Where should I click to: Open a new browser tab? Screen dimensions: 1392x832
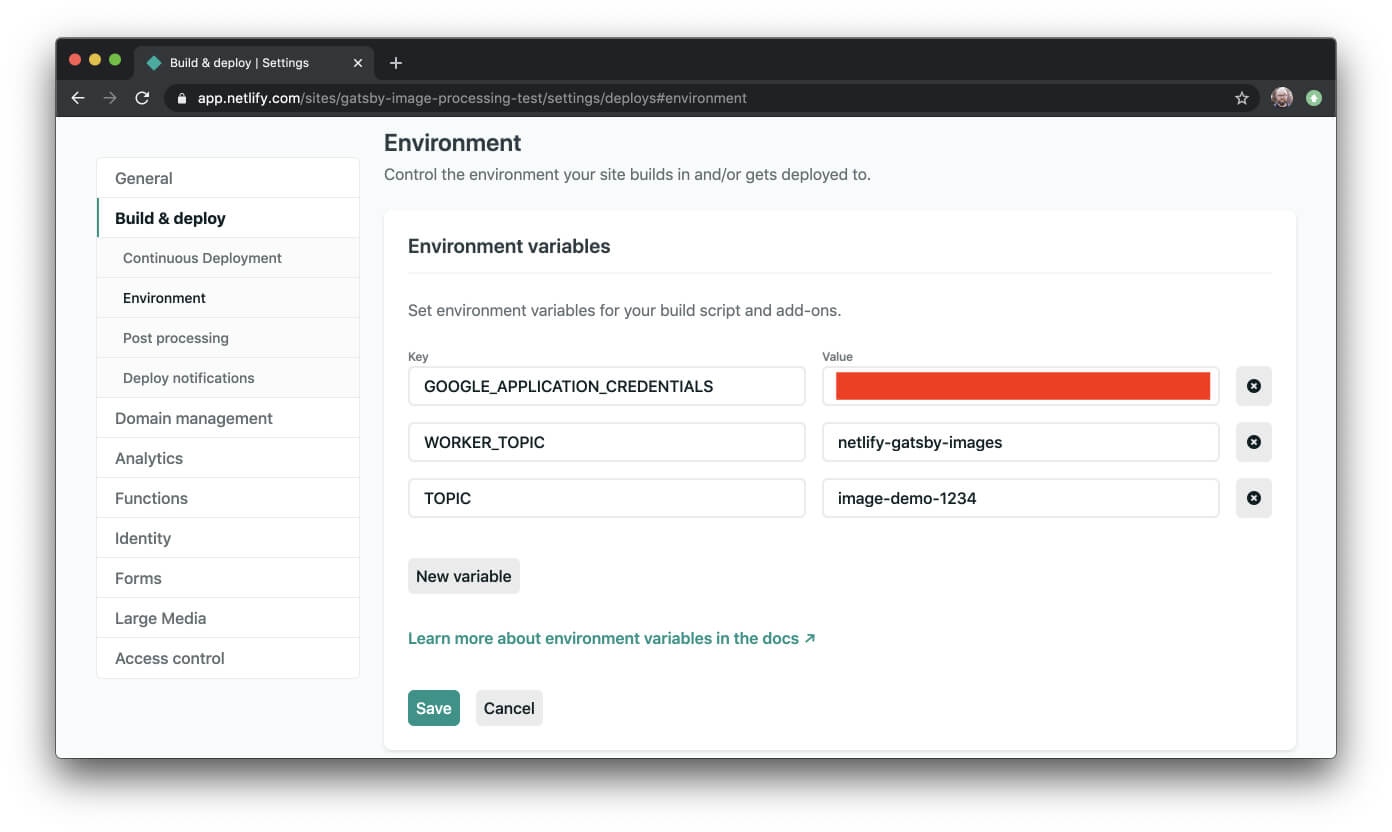pos(395,62)
